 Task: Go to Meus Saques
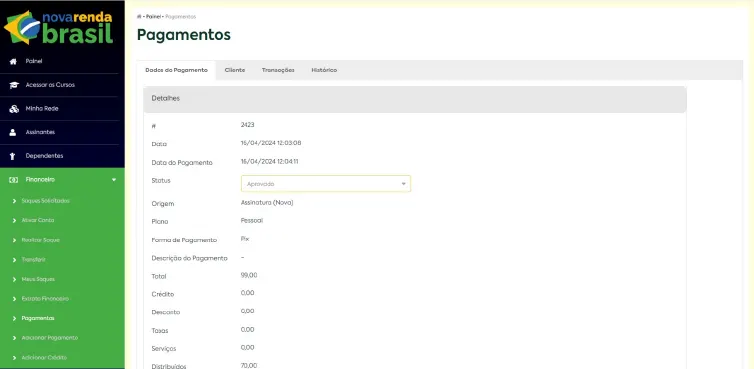tap(38, 280)
